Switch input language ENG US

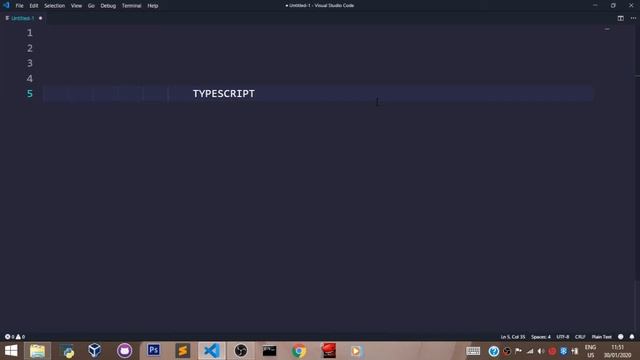click(x=590, y=351)
